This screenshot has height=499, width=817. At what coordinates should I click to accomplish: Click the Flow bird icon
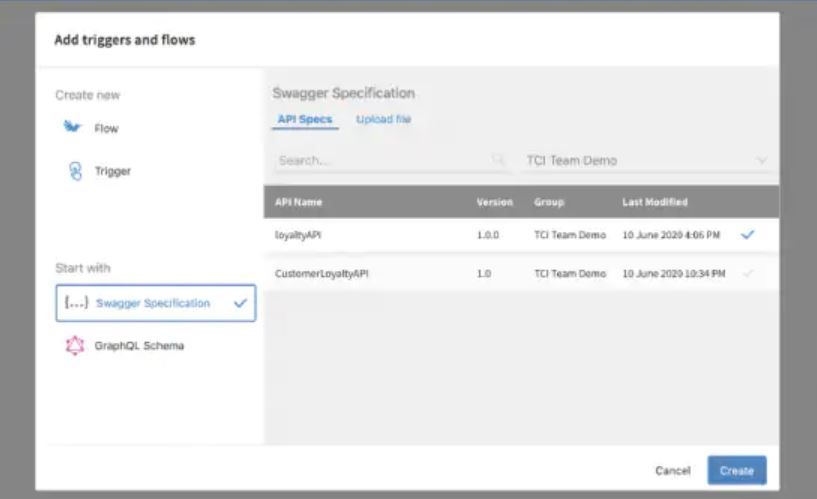tap(72, 128)
